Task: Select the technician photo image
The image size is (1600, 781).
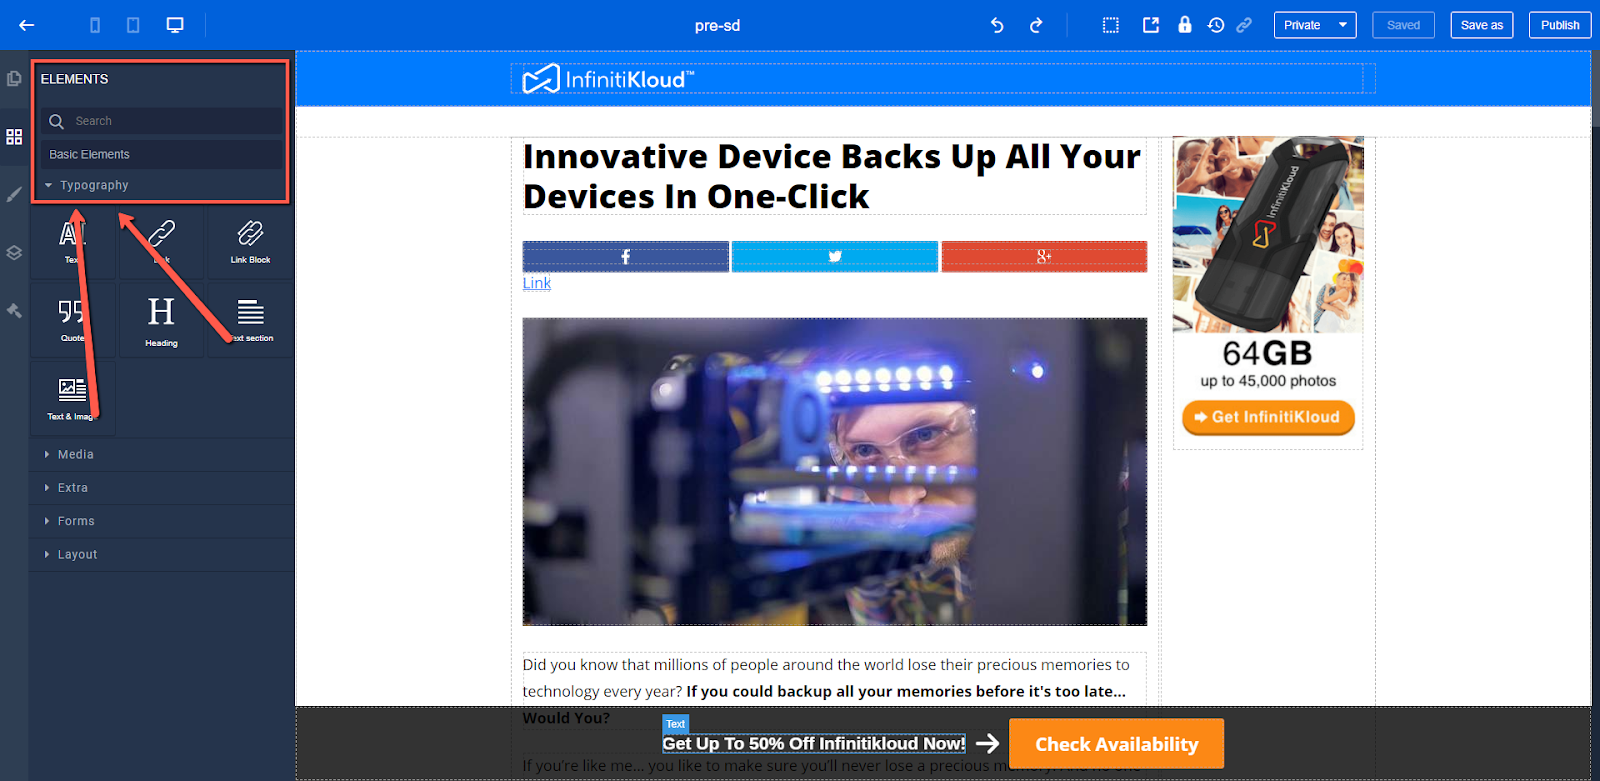Action: 834,472
